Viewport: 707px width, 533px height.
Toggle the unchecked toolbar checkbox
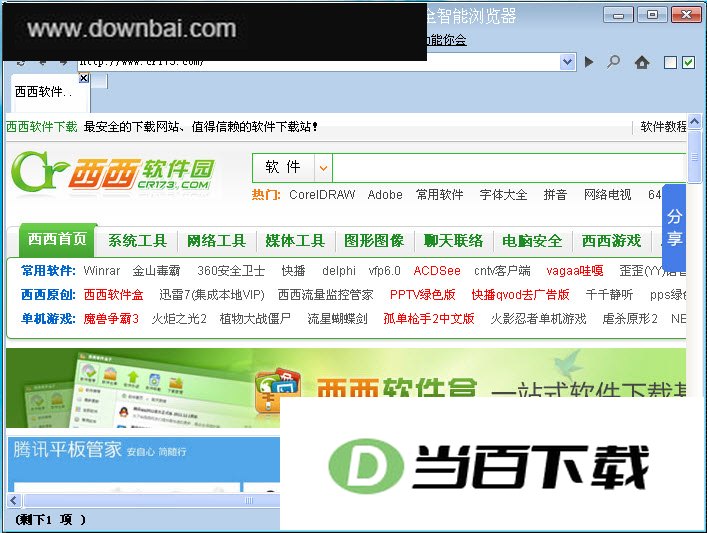670,62
